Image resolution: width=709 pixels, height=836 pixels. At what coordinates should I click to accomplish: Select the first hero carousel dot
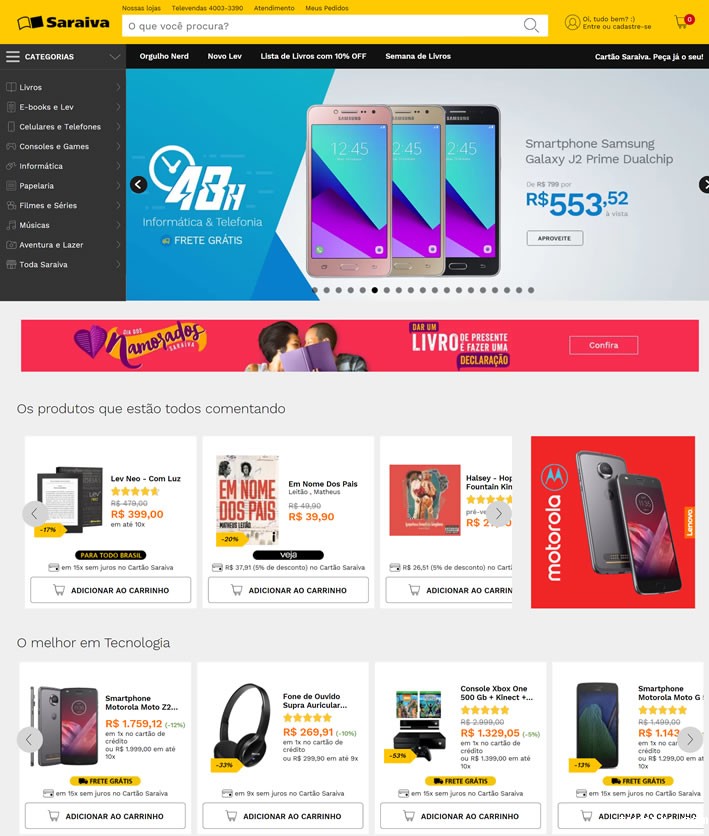(x=315, y=290)
